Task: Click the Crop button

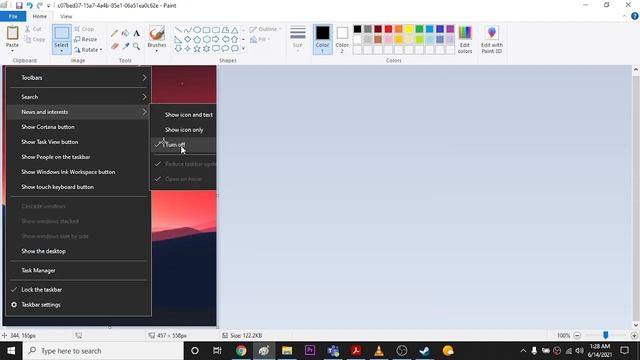Action: 84,29
